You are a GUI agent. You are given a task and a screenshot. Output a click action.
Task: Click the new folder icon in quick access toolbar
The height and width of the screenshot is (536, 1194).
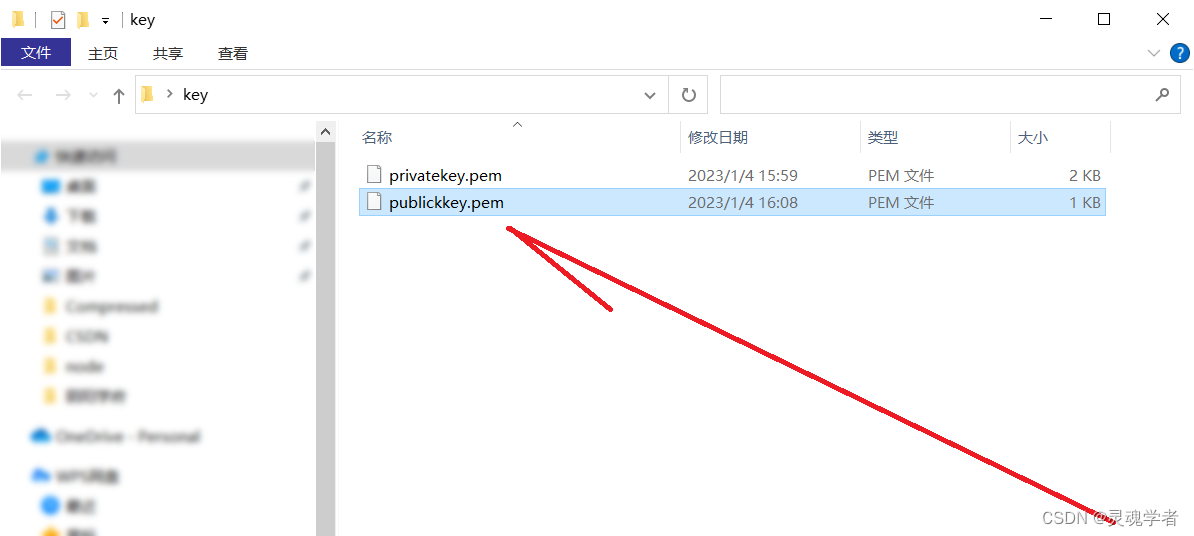pyautogui.click(x=83, y=20)
